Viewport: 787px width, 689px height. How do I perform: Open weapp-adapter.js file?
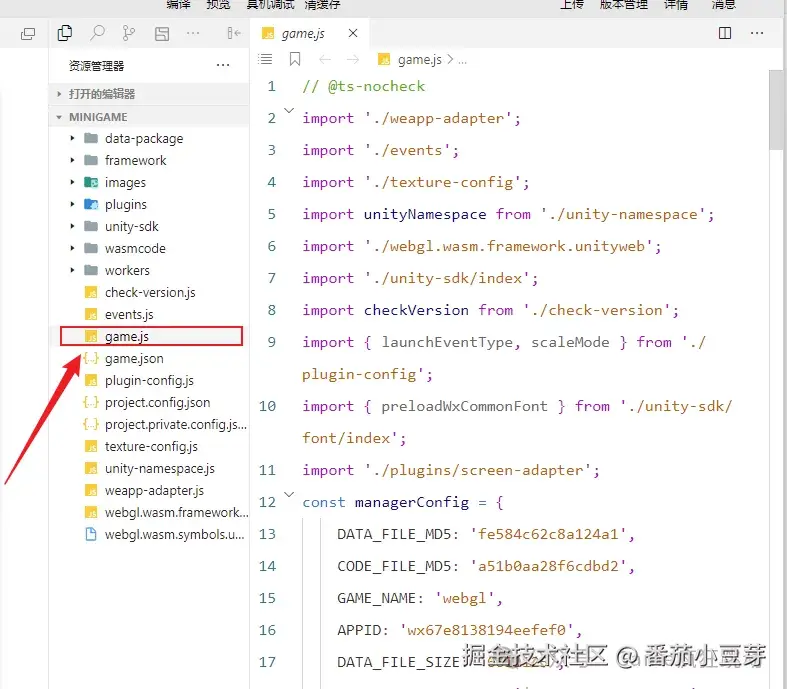click(149, 491)
